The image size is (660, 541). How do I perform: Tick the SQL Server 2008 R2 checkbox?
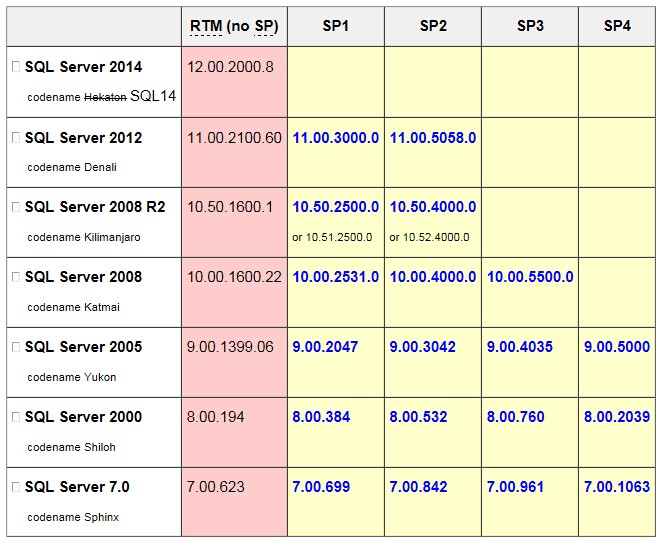tap(16, 207)
